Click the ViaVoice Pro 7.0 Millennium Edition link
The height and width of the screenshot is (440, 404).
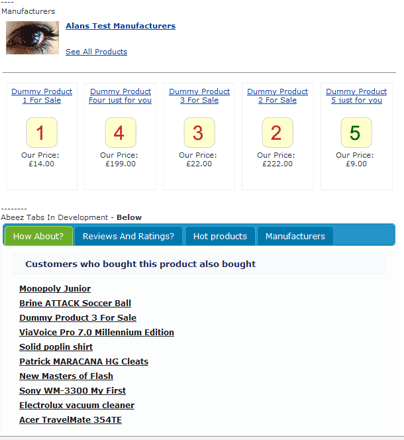coord(97,332)
